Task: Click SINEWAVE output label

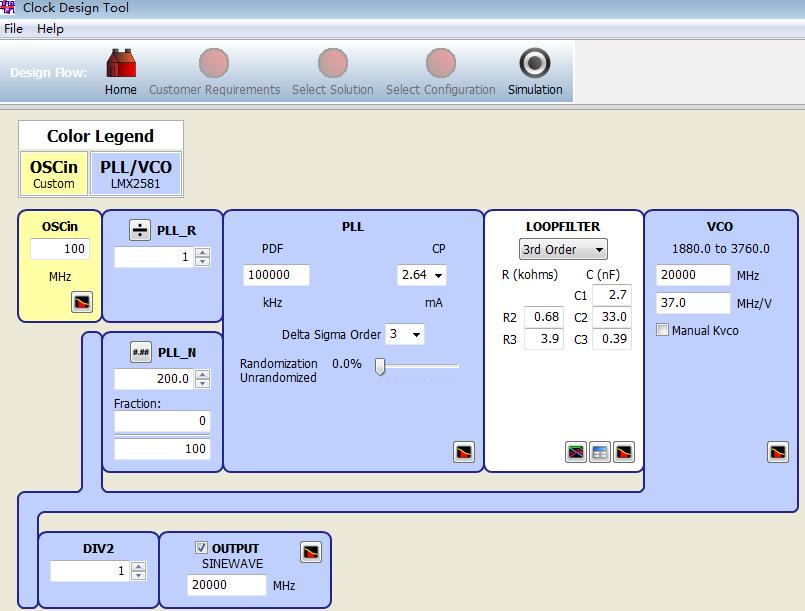Action: coord(232,564)
